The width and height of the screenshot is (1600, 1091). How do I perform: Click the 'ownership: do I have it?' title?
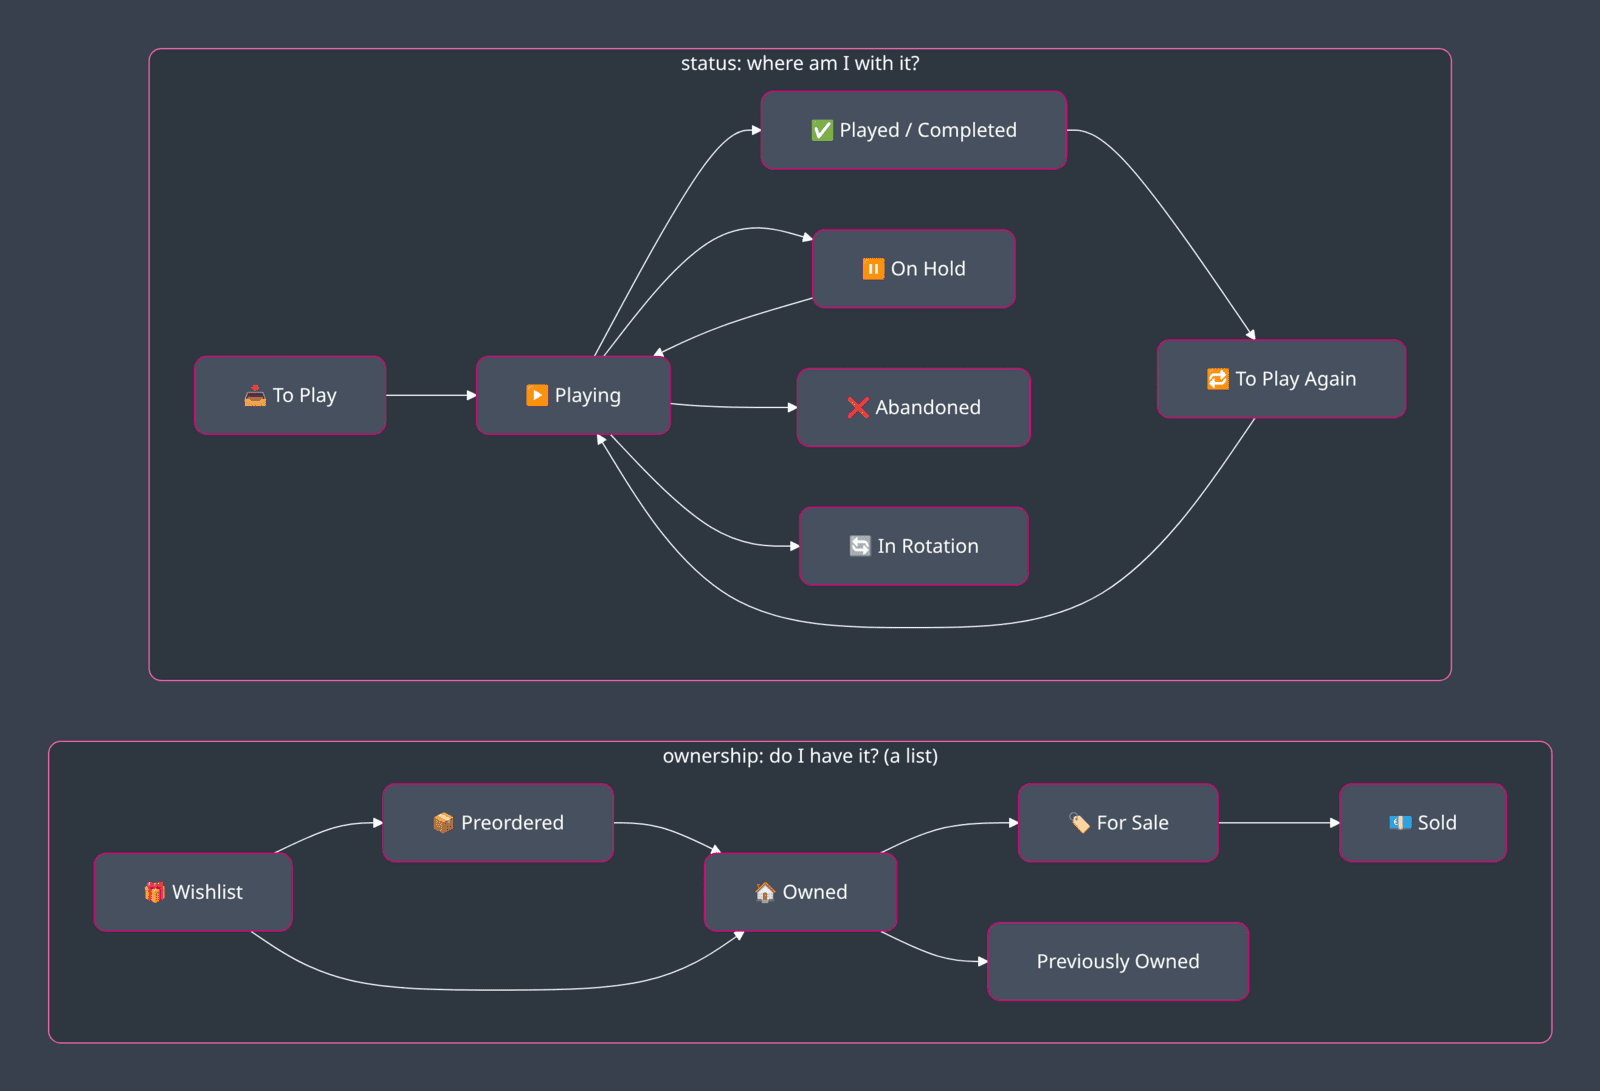pos(800,756)
